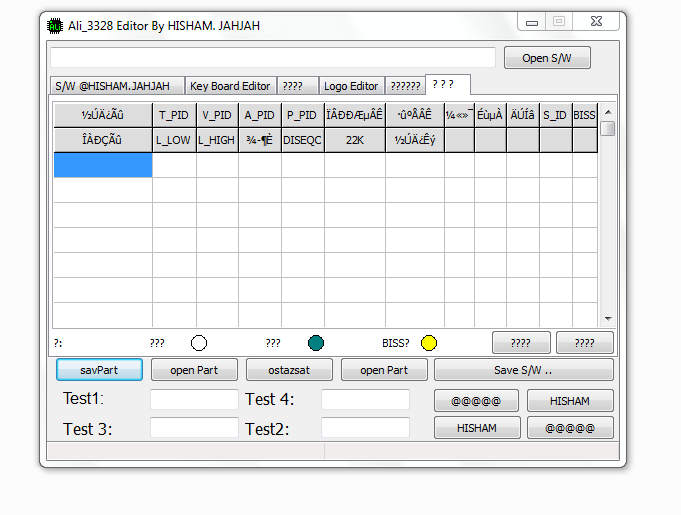Click the Test 4 input field

click(x=365, y=399)
